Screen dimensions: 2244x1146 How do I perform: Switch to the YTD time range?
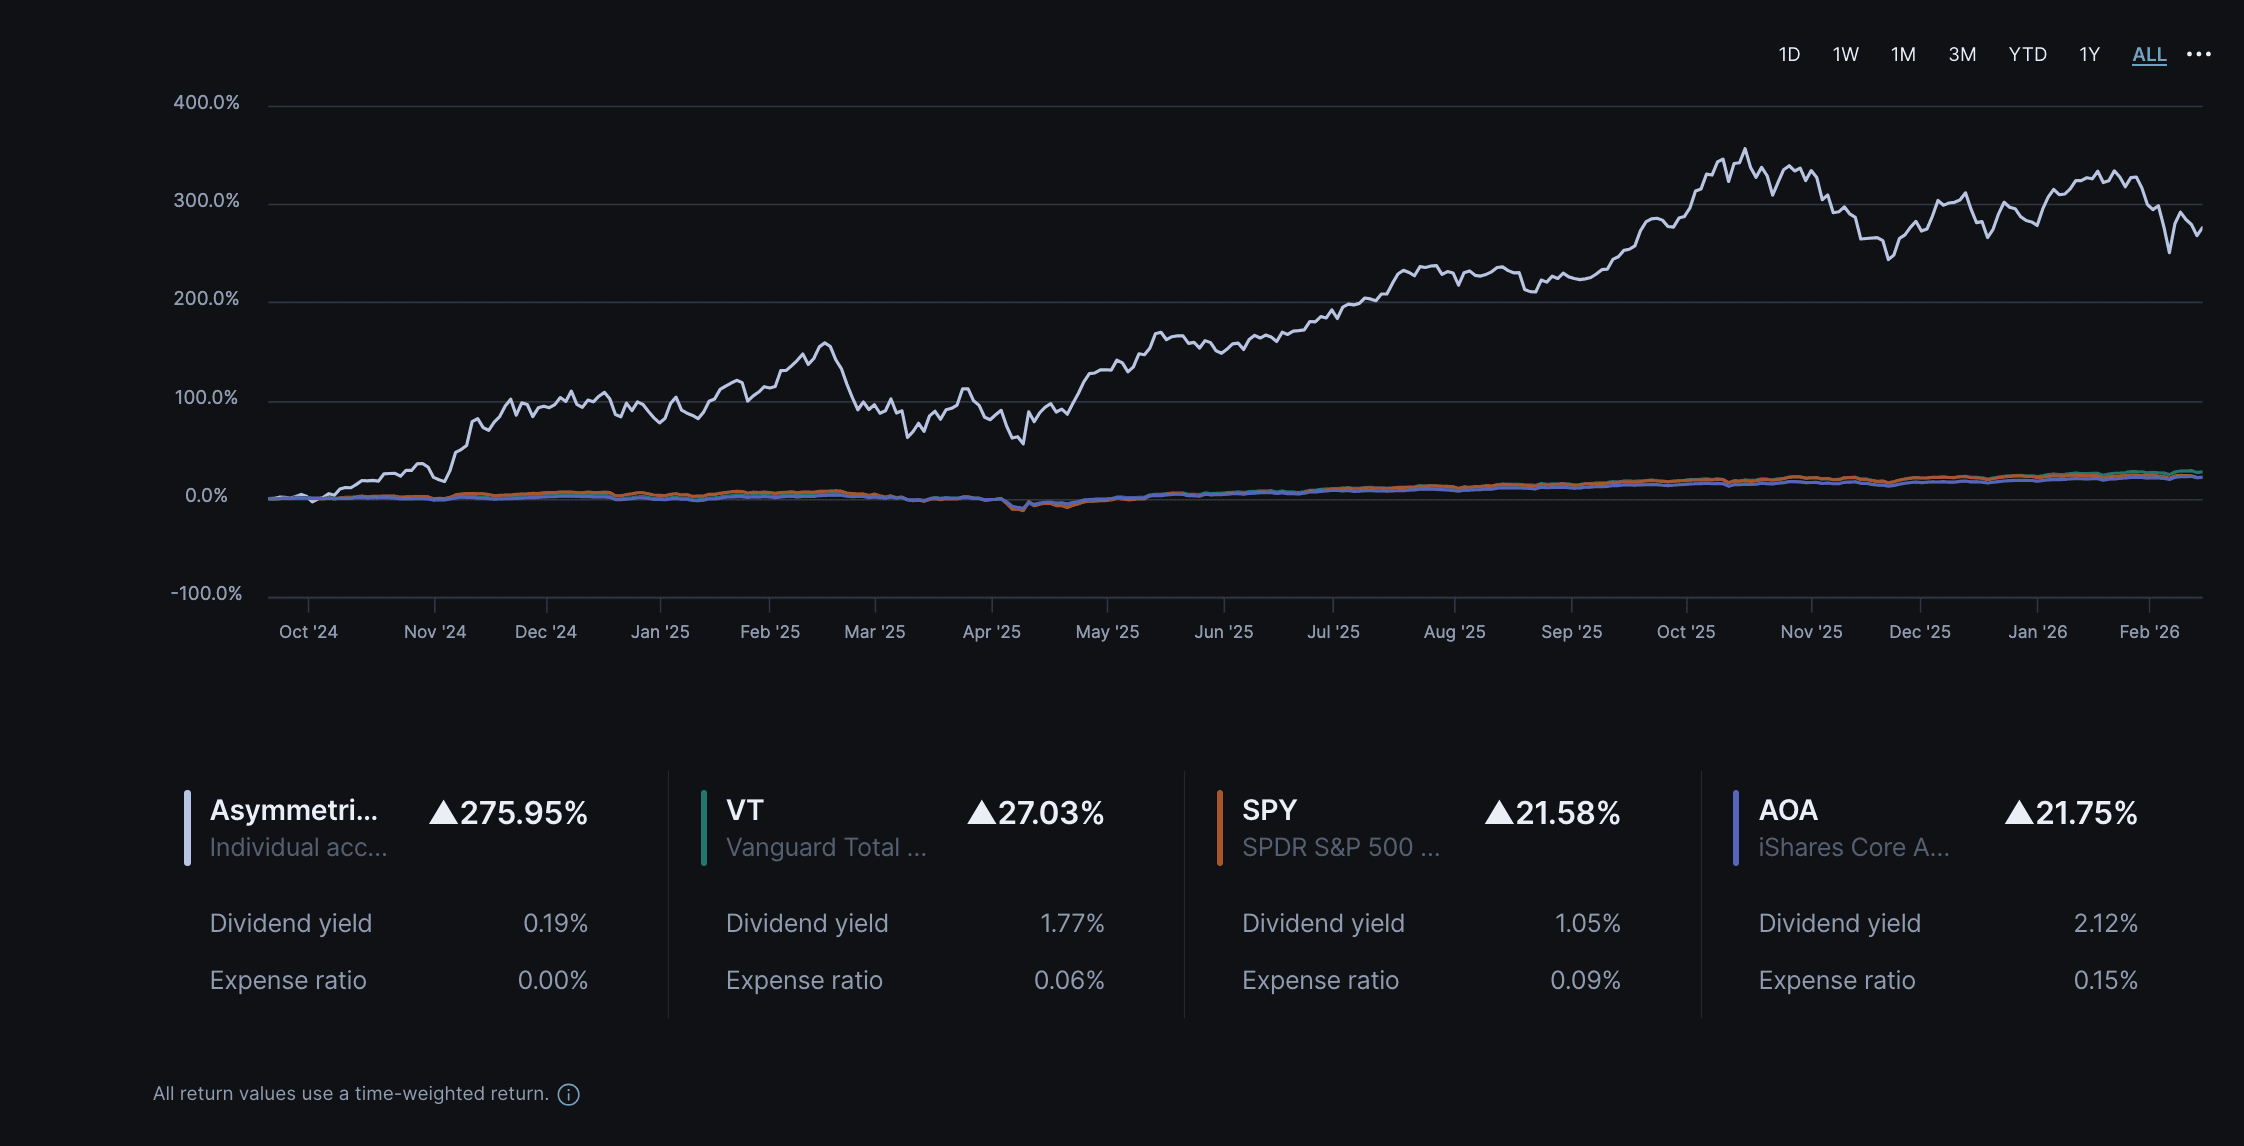(x=2028, y=54)
